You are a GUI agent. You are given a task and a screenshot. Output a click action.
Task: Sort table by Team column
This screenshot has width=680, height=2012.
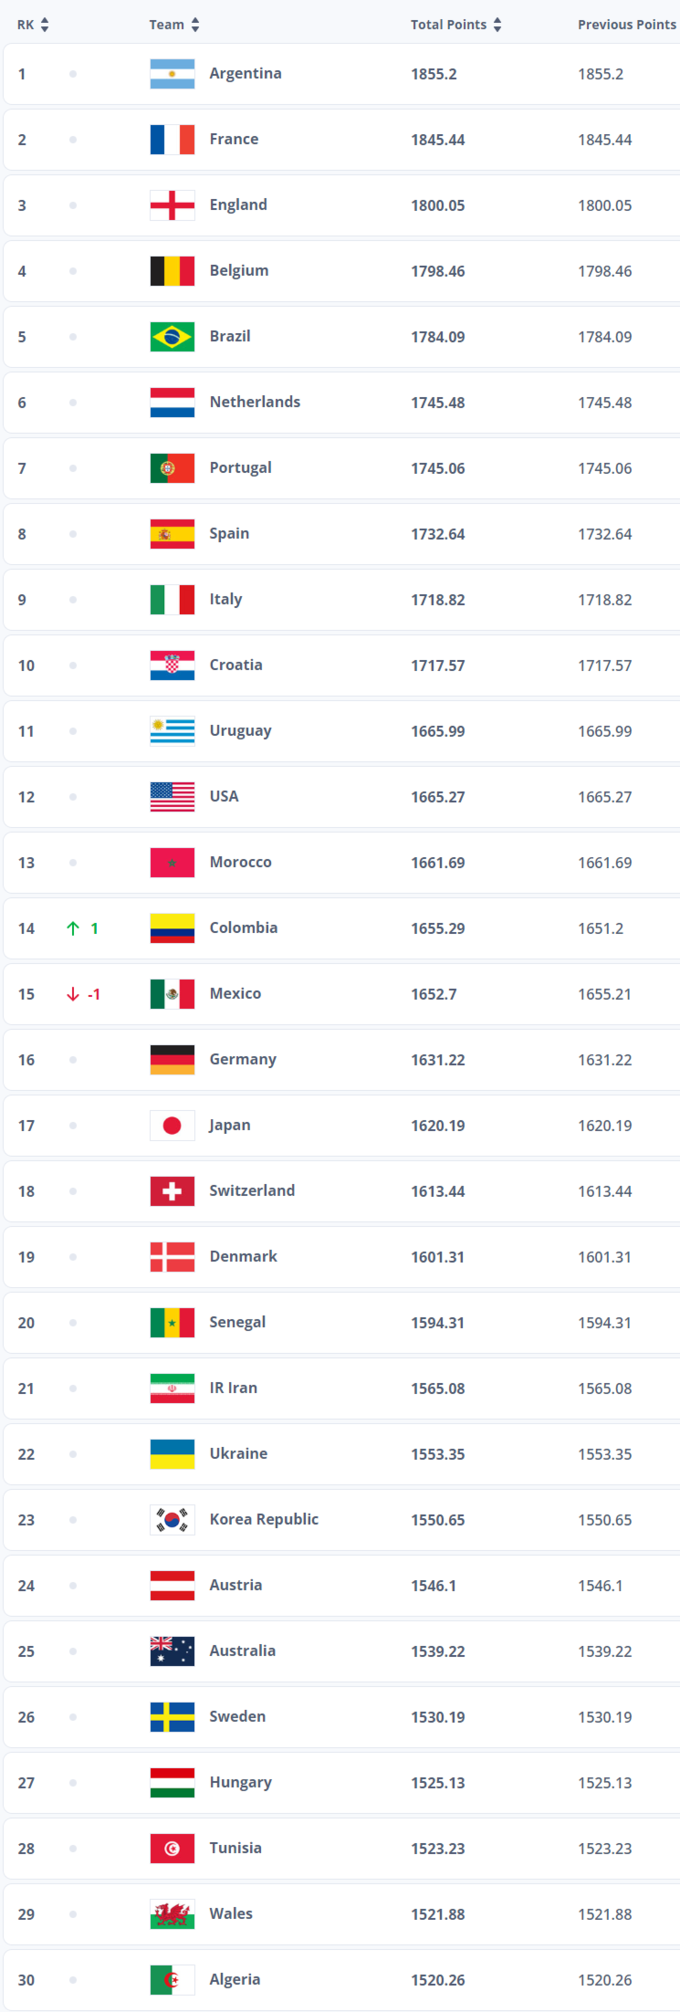174,25
